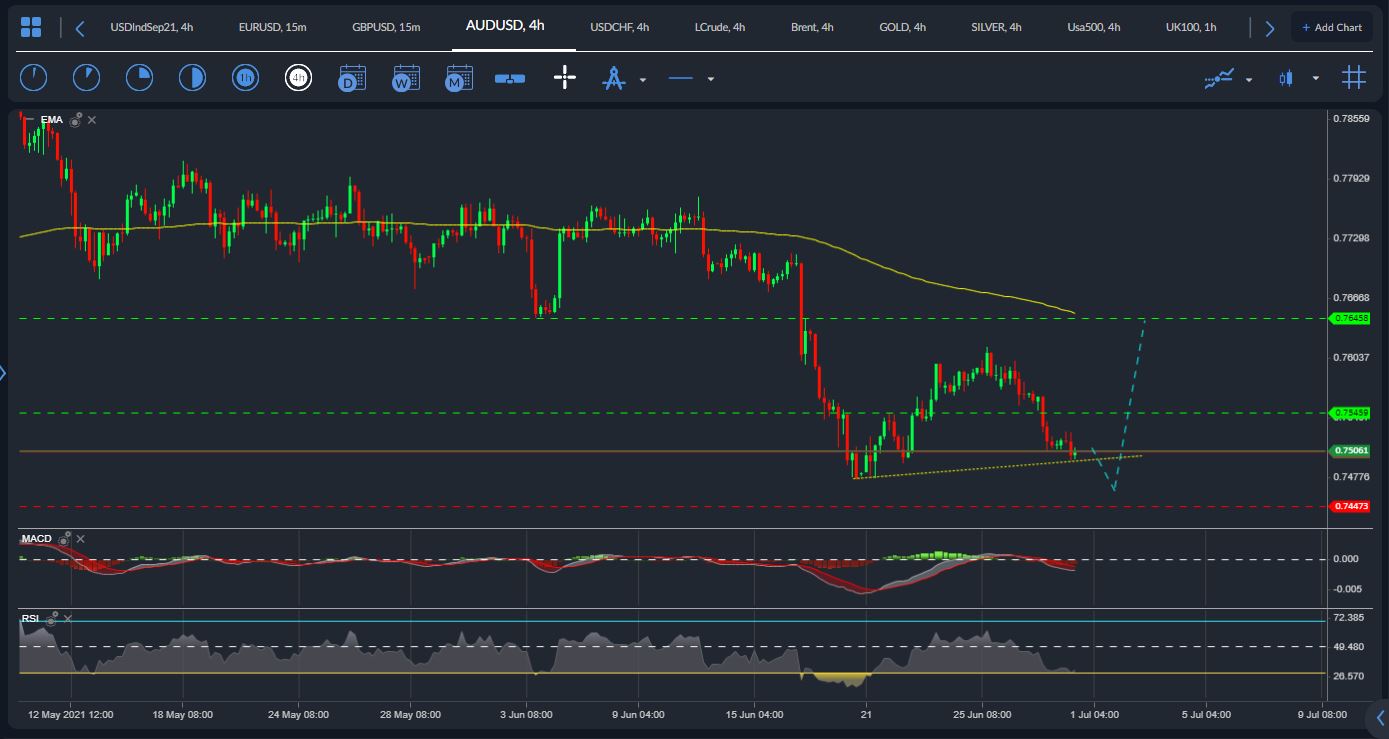Click the 25 Jun 08:00 time label
Viewport: 1389px width, 739px height.
(982, 715)
